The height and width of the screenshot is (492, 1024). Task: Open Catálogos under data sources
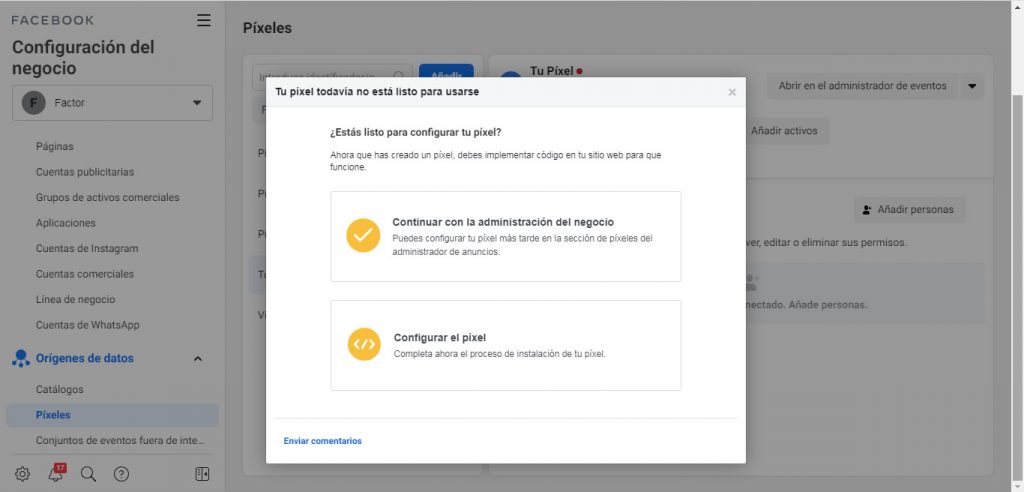59,389
